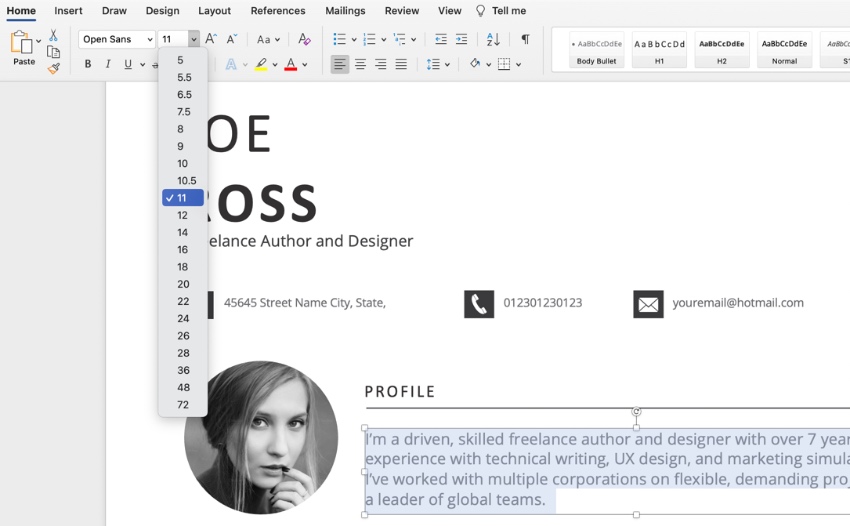
Task: Open font color dropdown arrow
Action: point(305,65)
